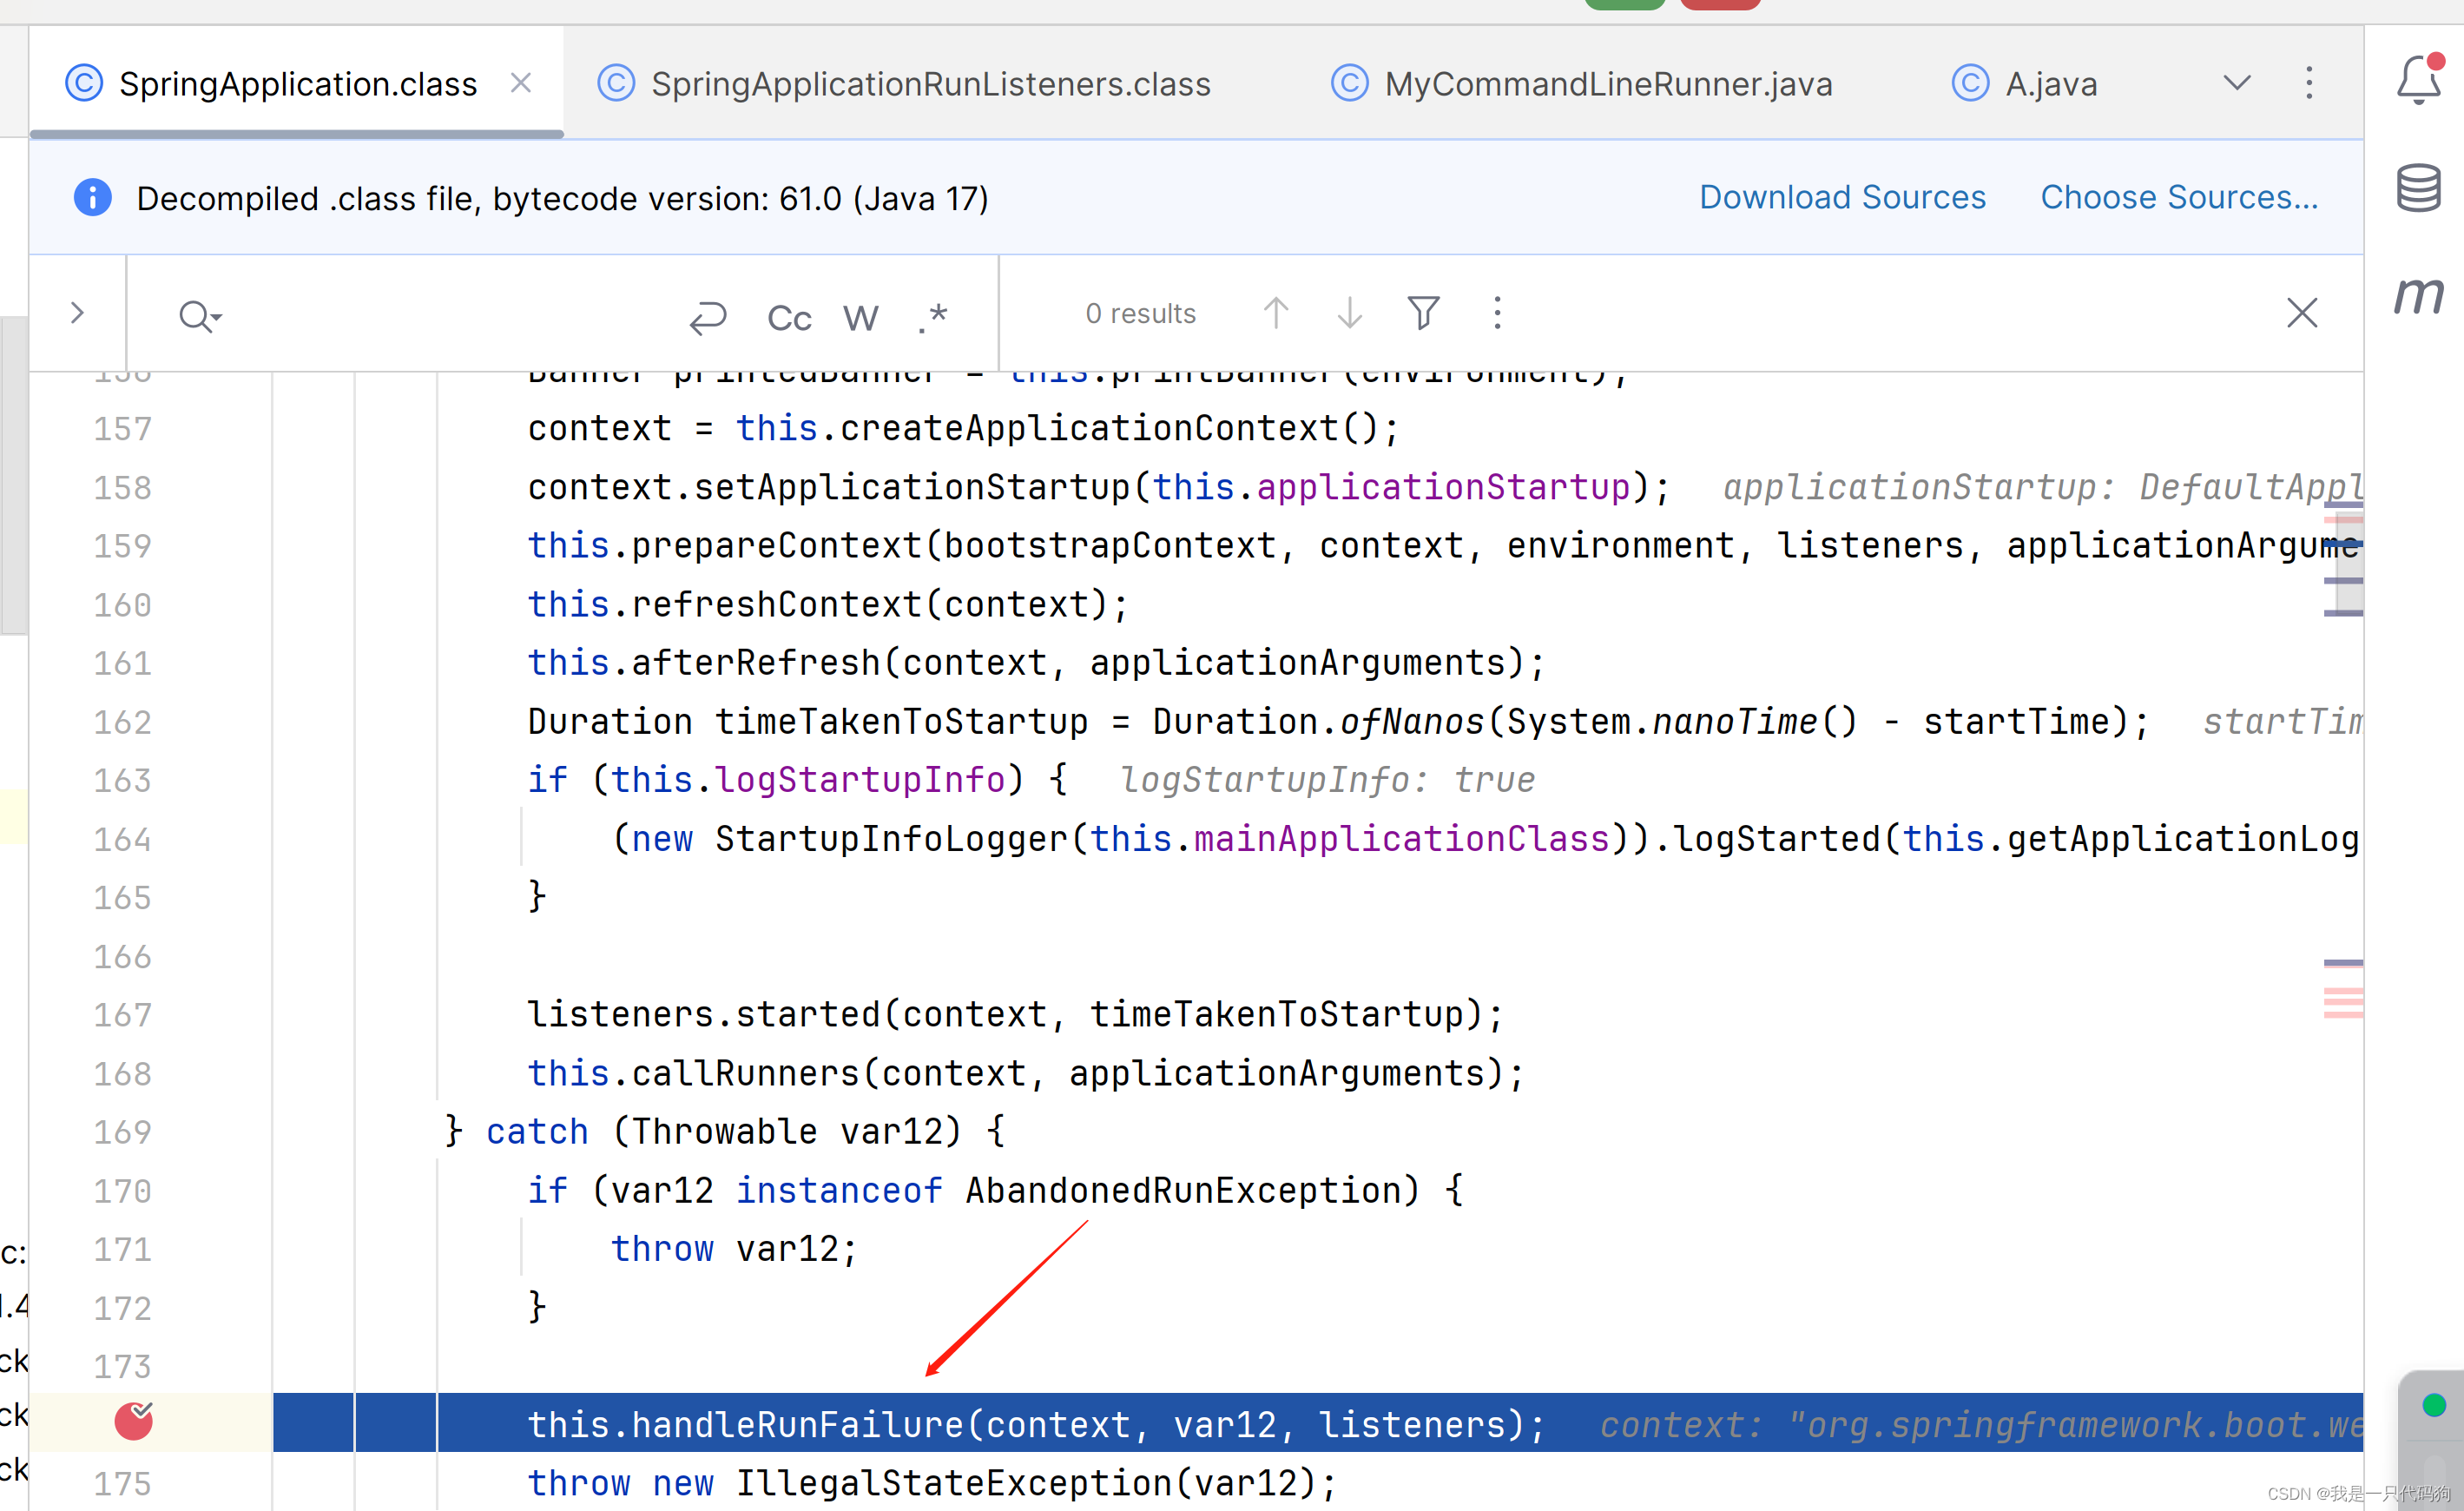The image size is (2464, 1511).
Task: Open the search history magnifier dropdown
Action: 200,315
